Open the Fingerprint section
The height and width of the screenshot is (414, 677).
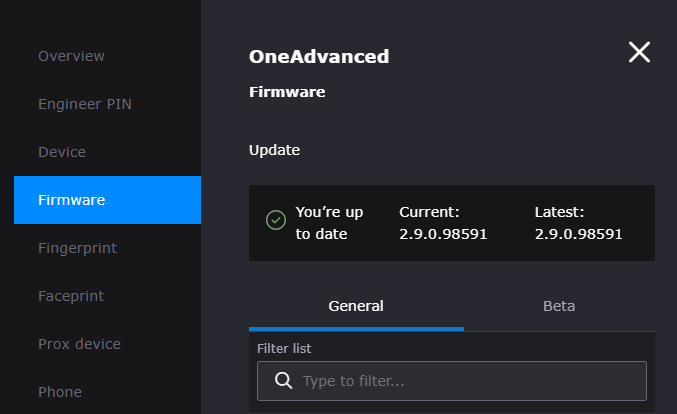point(78,248)
